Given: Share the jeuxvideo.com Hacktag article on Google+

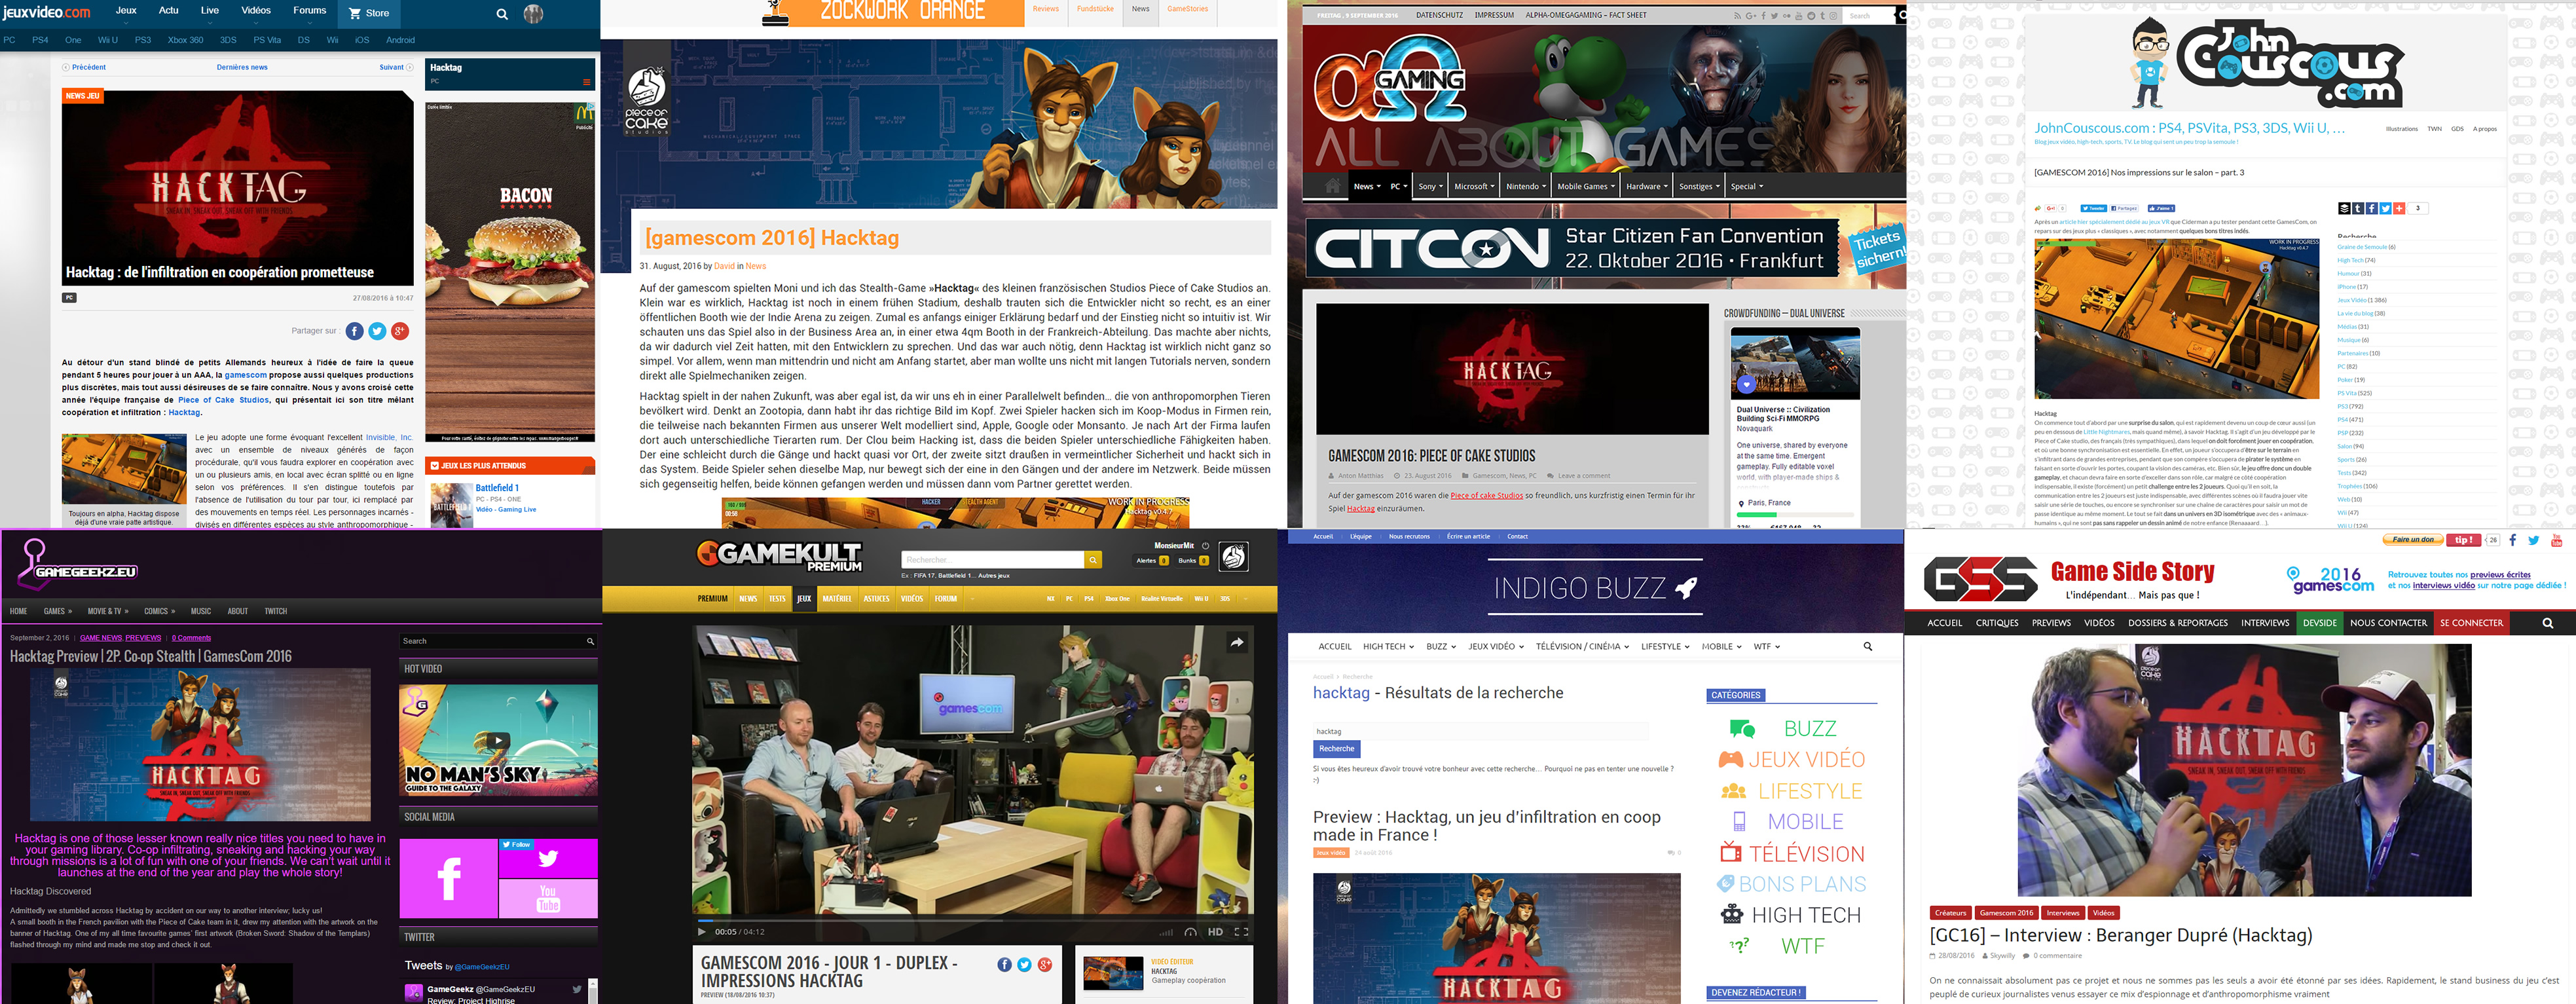Looking at the screenshot, I should [x=400, y=331].
